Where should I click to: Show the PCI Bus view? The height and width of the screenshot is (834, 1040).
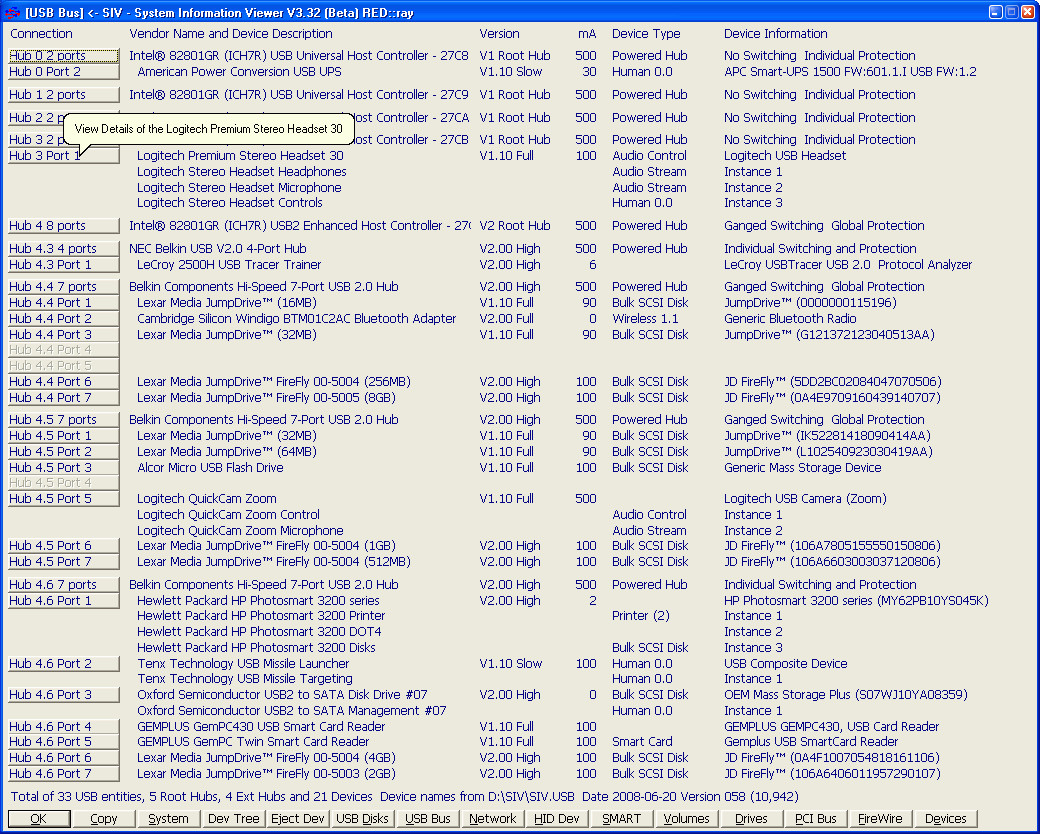(816, 819)
